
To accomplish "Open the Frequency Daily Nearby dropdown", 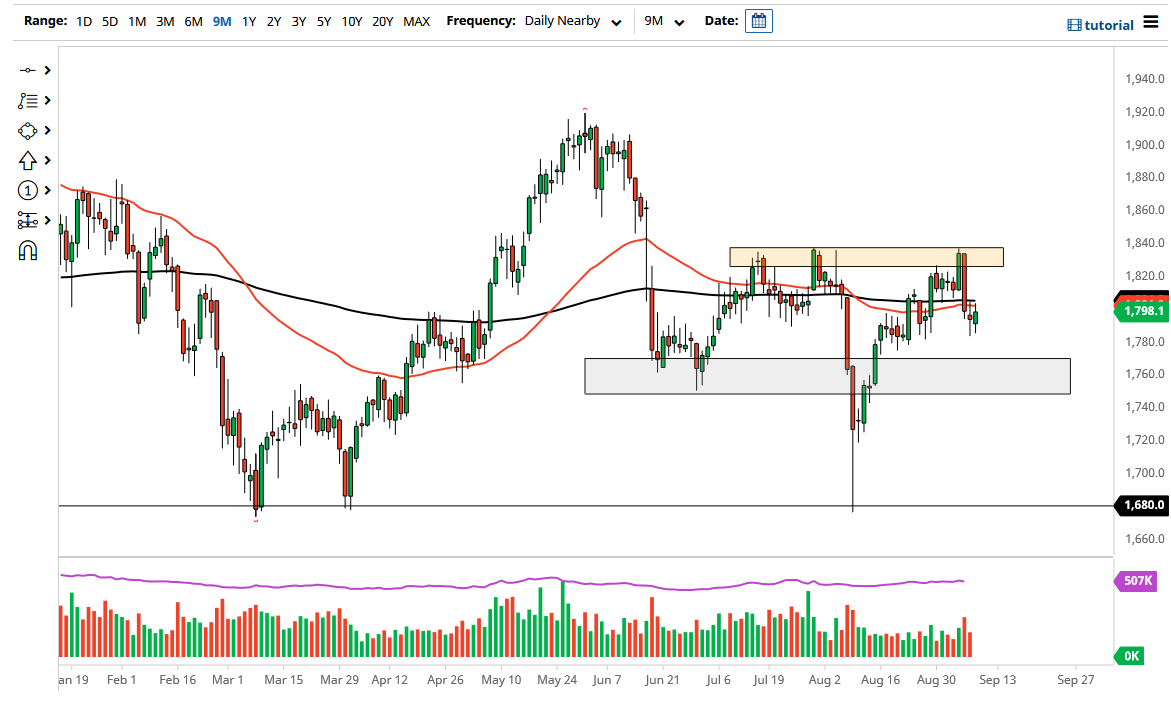I will [x=573, y=21].
